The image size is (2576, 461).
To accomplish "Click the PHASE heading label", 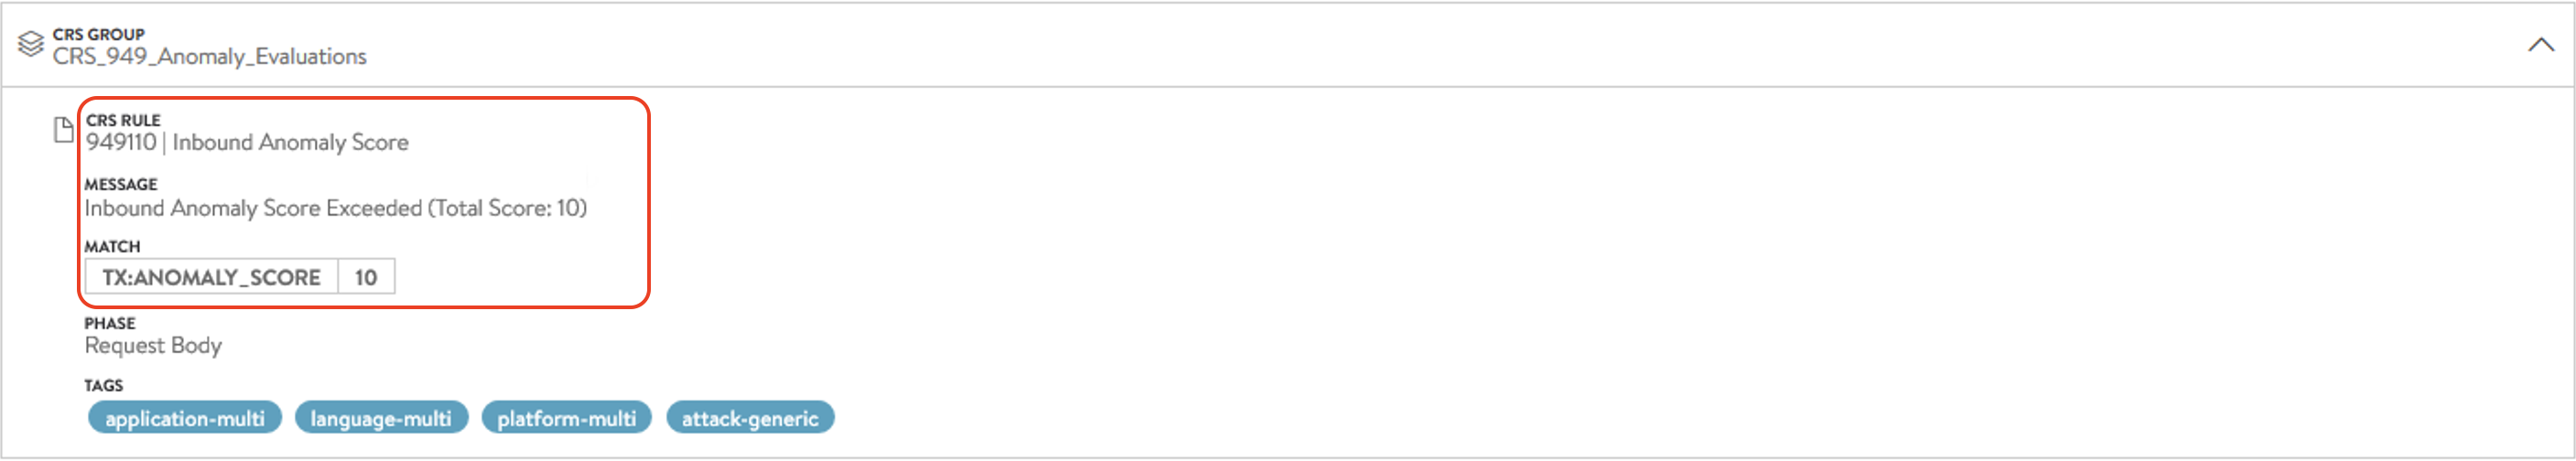I will [110, 323].
